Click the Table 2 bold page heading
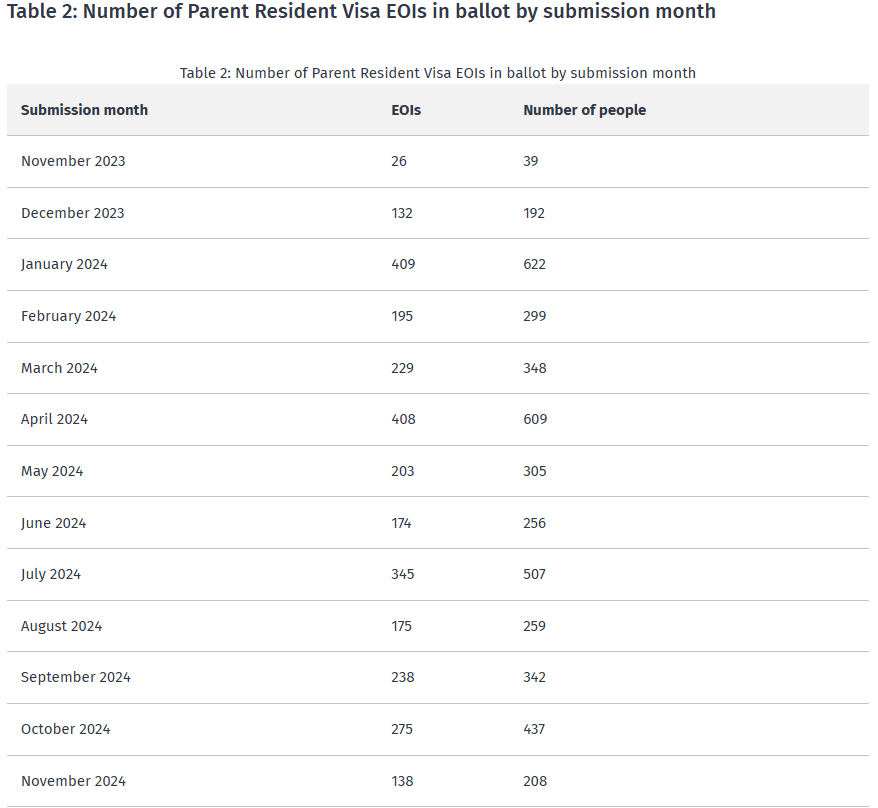Viewport: 878px width, 808px height. (x=361, y=12)
